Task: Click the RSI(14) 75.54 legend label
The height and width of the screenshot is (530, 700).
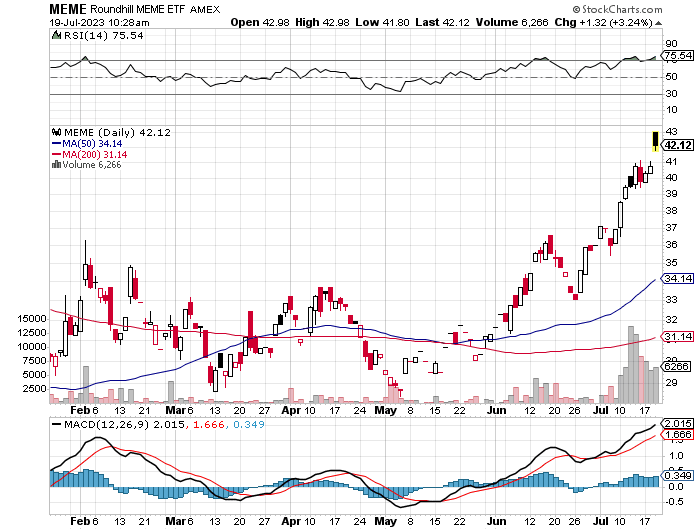Action: 104,35
